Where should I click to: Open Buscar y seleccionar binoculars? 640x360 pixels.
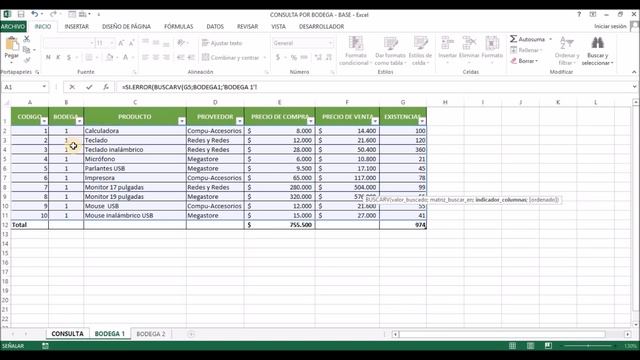point(598,51)
